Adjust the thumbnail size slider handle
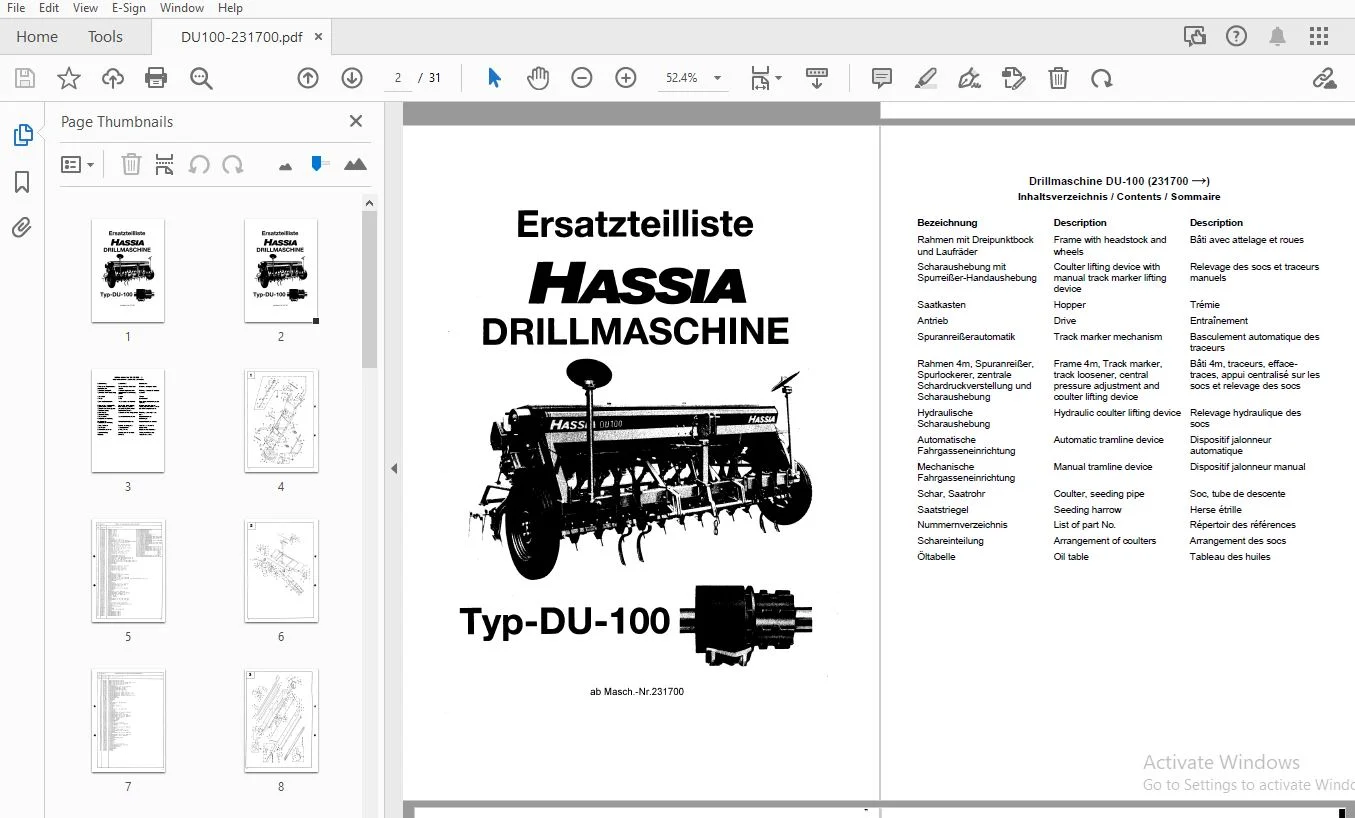The image size is (1355, 818). (319, 163)
